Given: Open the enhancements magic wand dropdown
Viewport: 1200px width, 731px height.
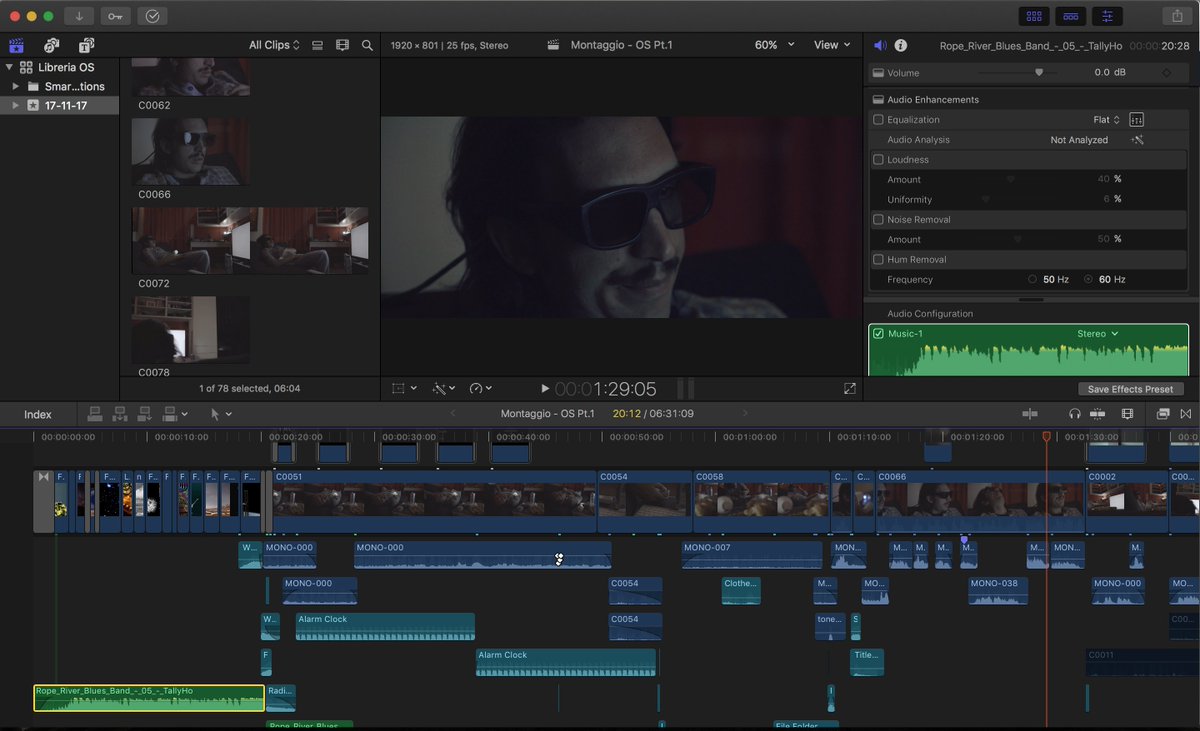Looking at the screenshot, I should click(x=443, y=388).
